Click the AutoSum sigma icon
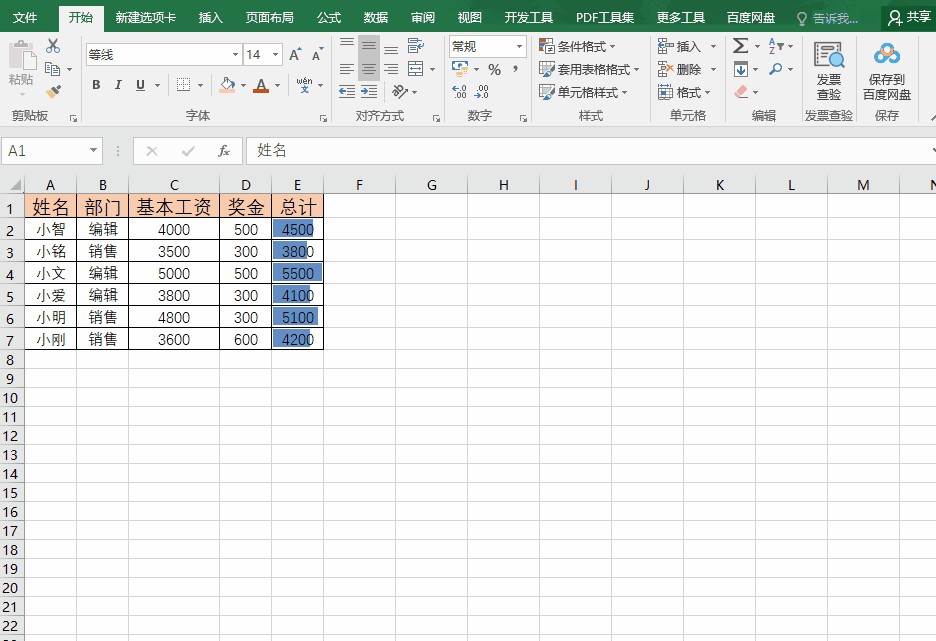 click(741, 46)
